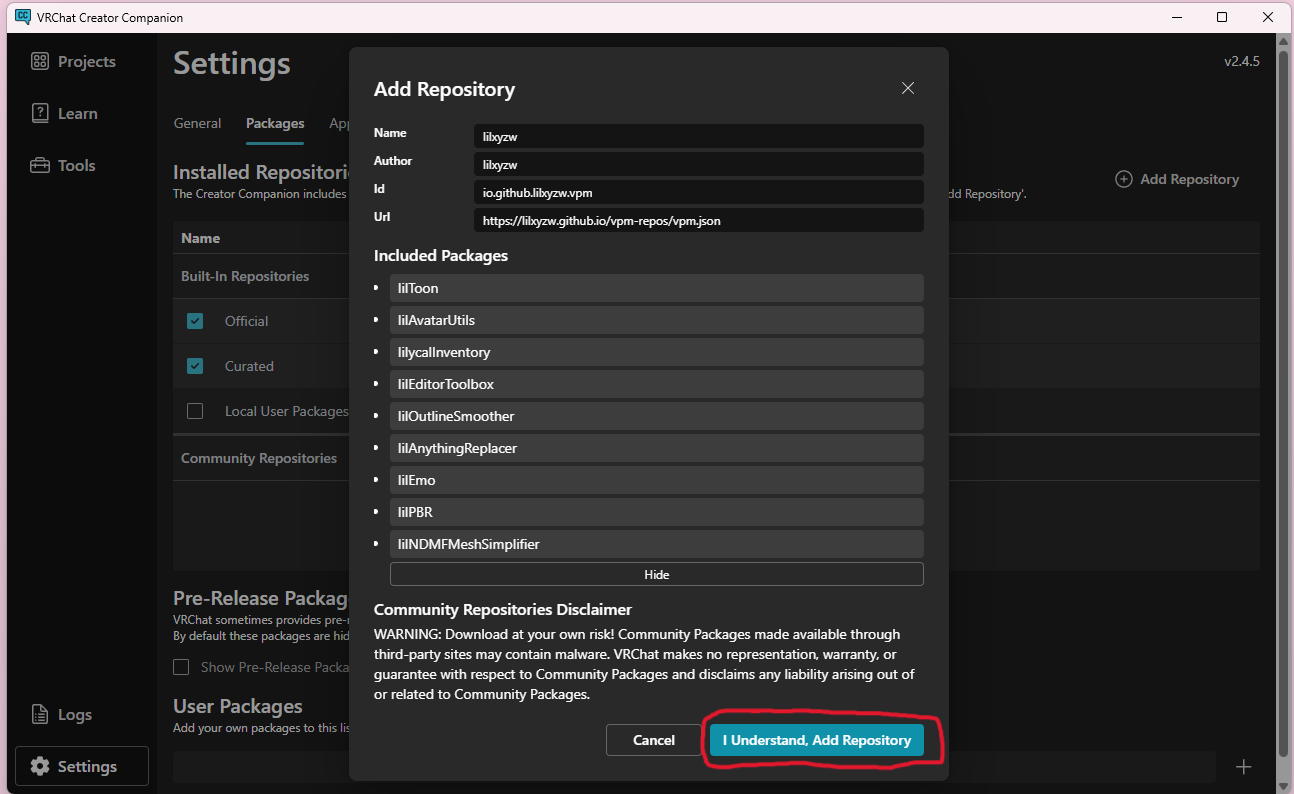Select lilToon in included packages
1294x794 pixels.
[x=657, y=288]
